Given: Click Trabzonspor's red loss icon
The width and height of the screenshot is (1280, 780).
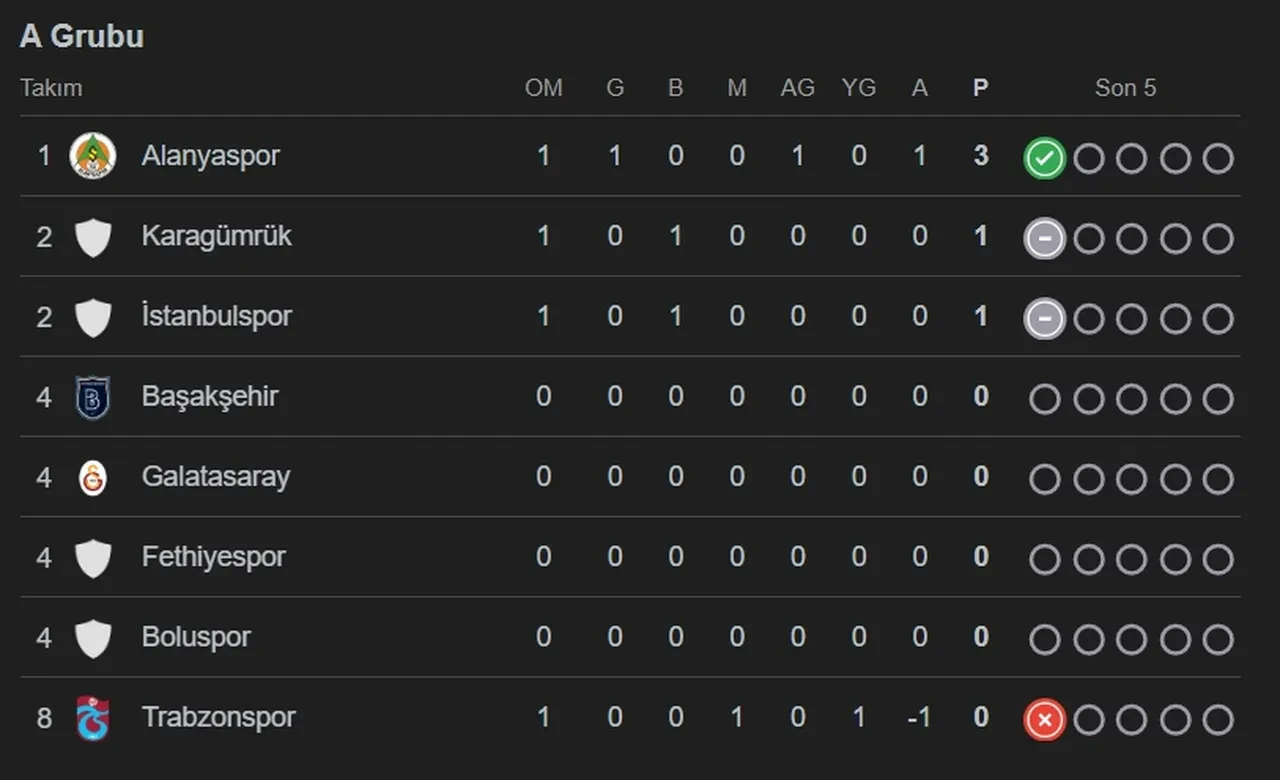Looking at the screenshot, I should (1044, 719).
